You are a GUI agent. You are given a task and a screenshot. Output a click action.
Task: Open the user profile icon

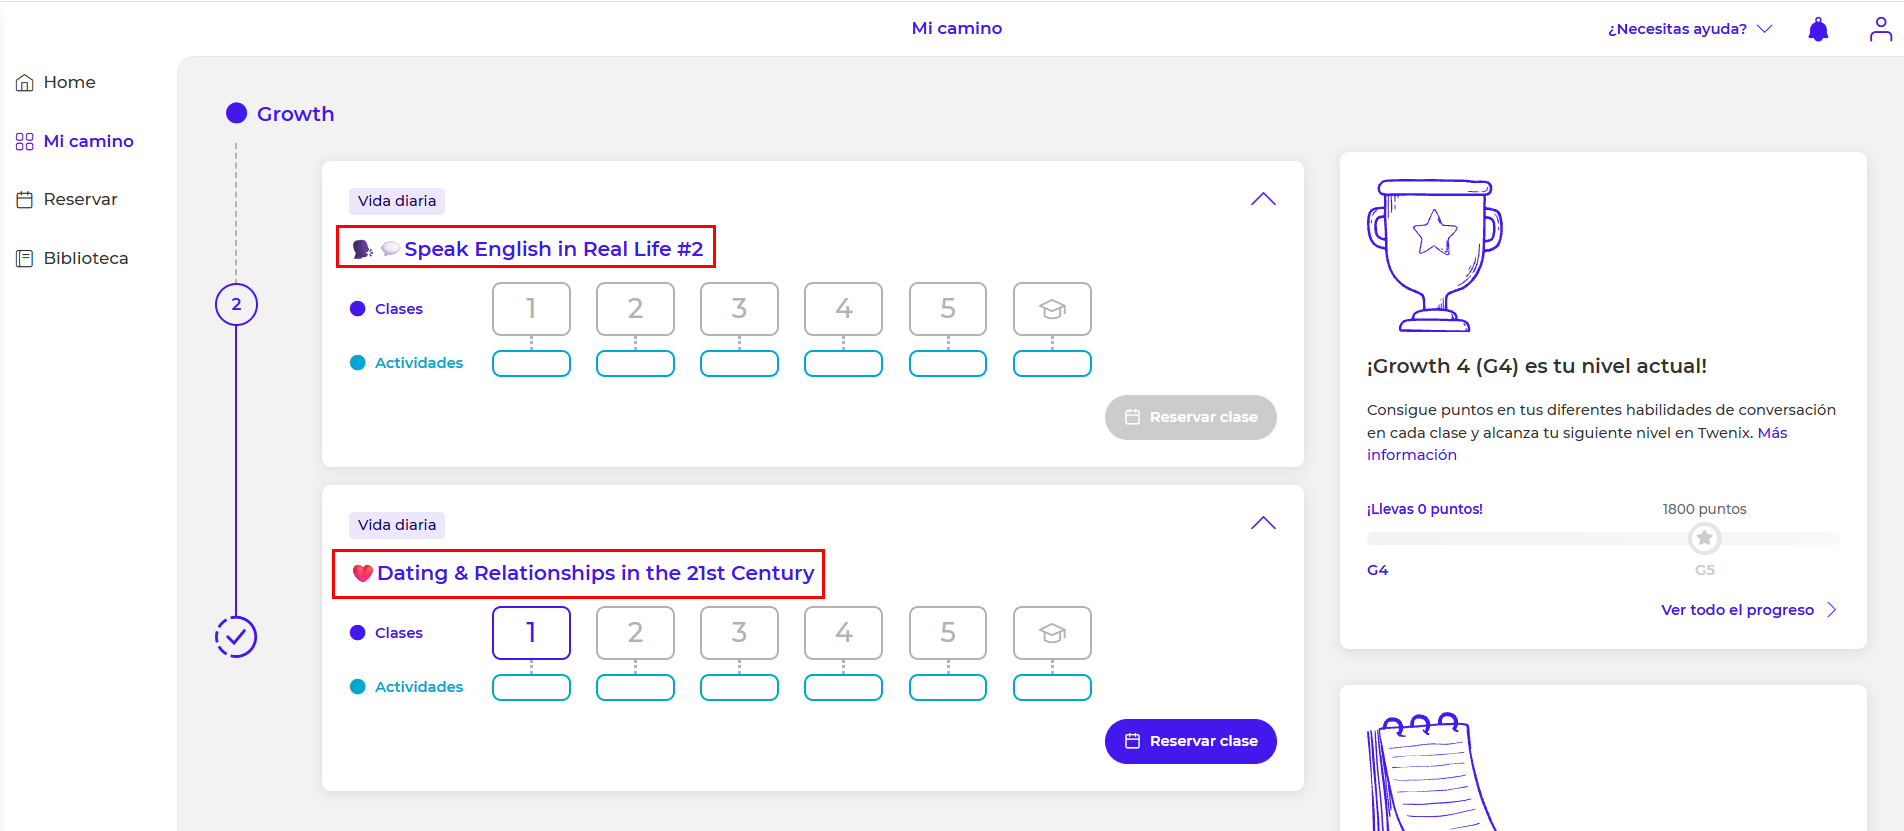tap(1880, 30)
